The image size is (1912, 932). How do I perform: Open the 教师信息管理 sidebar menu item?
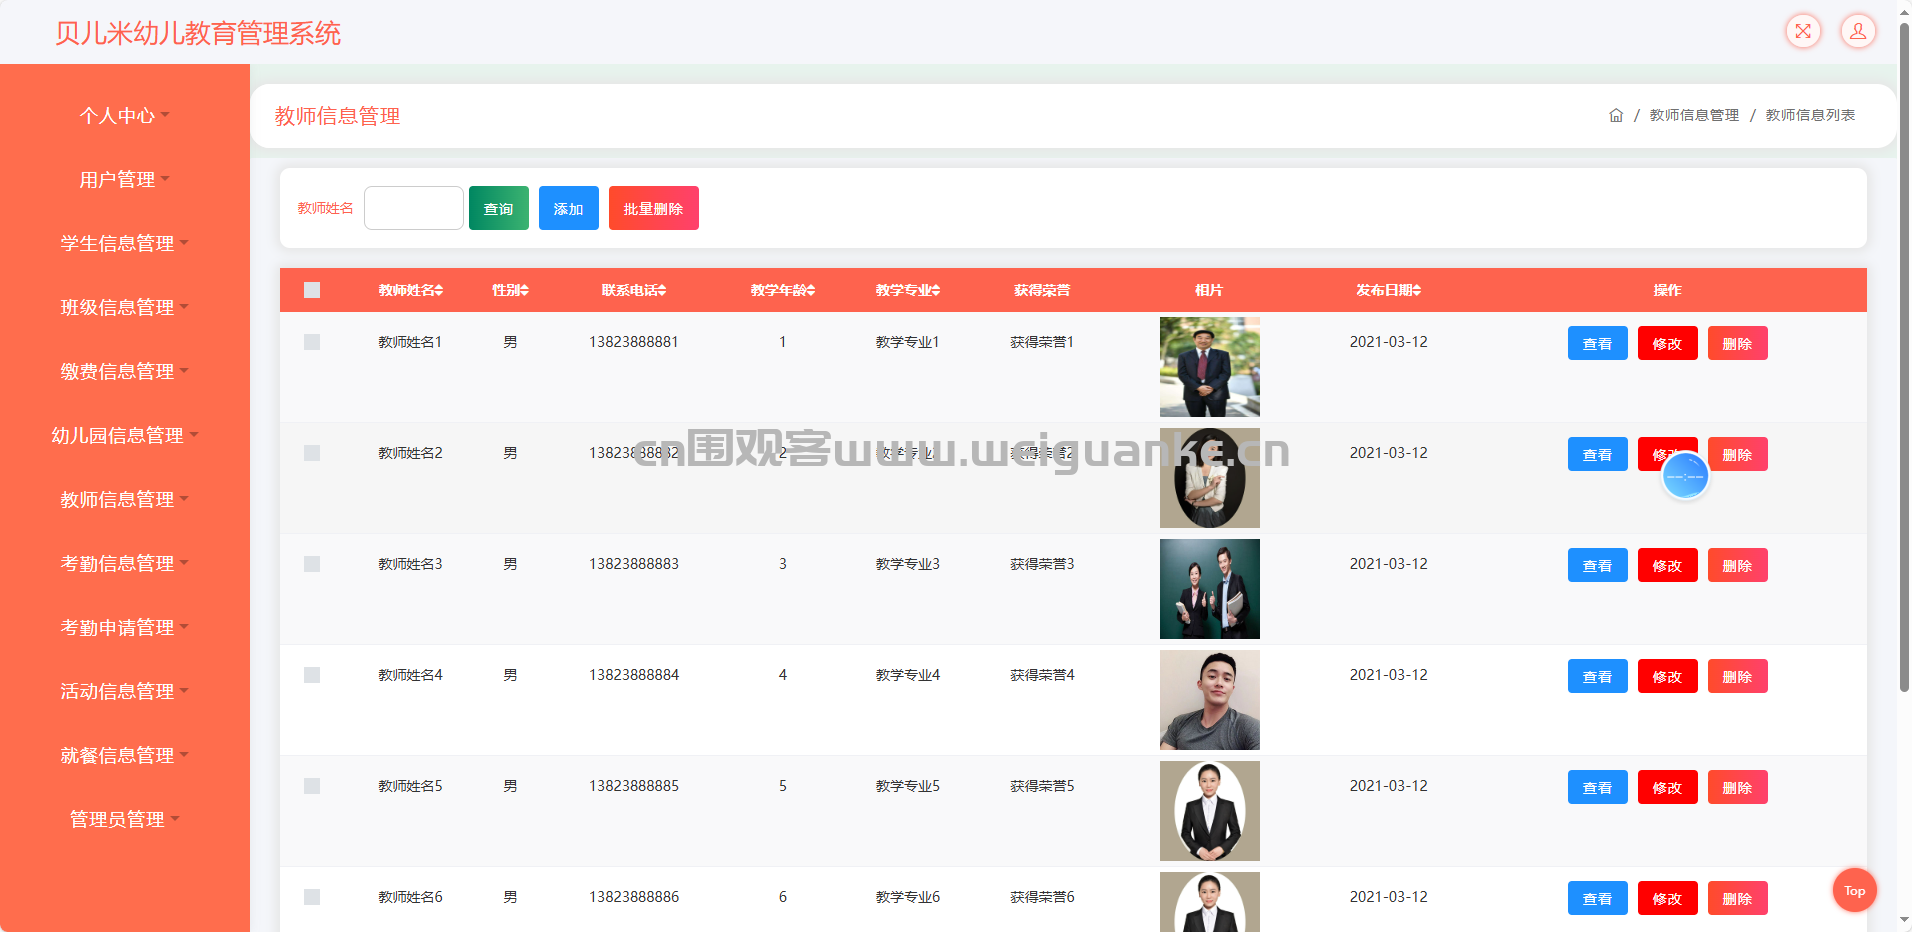(124, 500)
